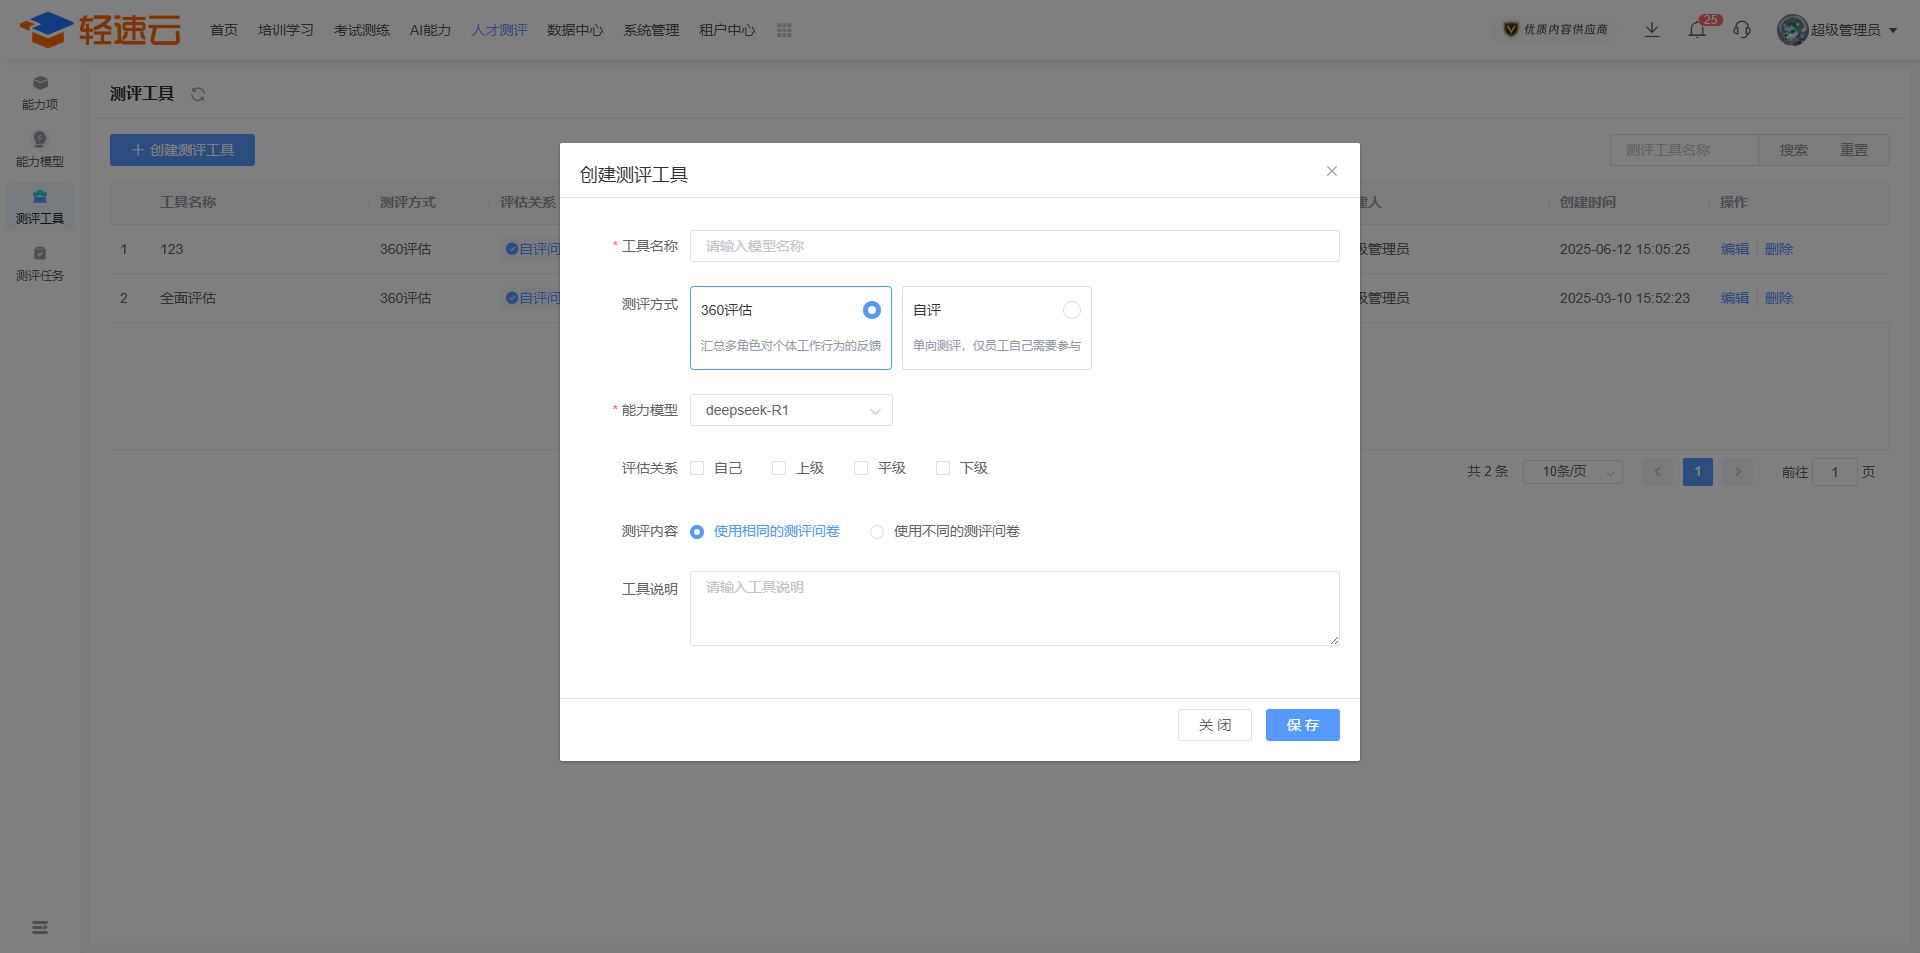Open the 10条/页 page size dropdown

coord(1572,472)
